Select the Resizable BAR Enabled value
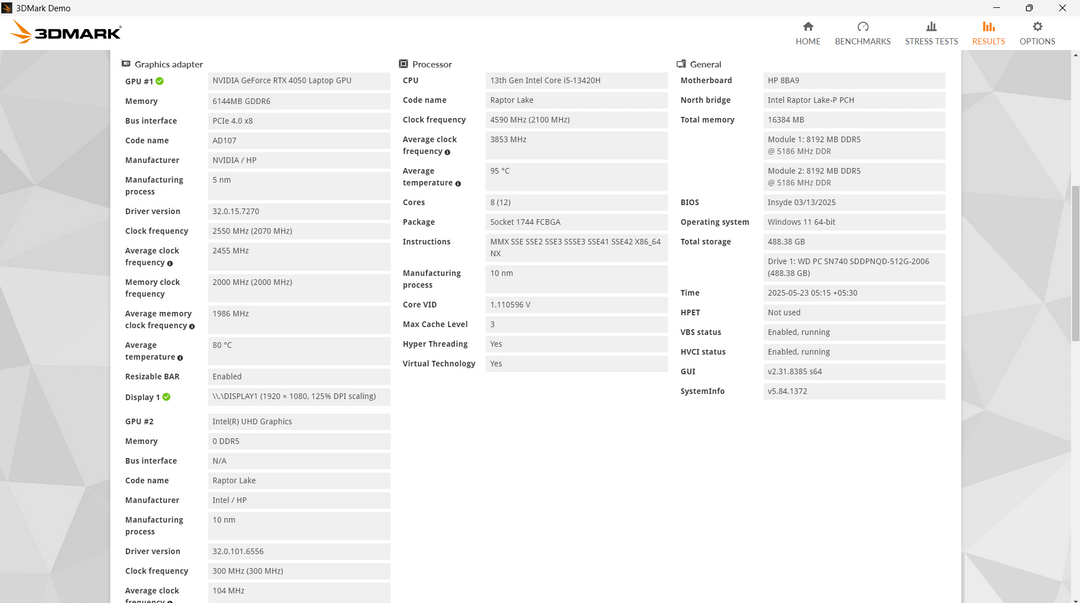 [299, 376]
